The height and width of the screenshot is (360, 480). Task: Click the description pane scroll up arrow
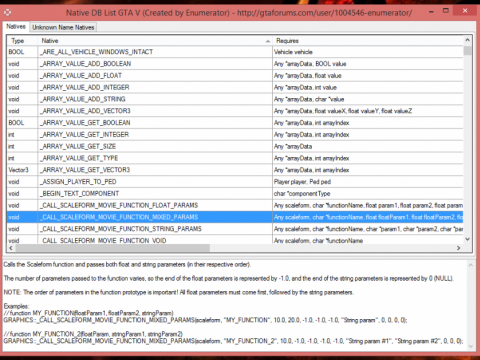coord(471,265)
